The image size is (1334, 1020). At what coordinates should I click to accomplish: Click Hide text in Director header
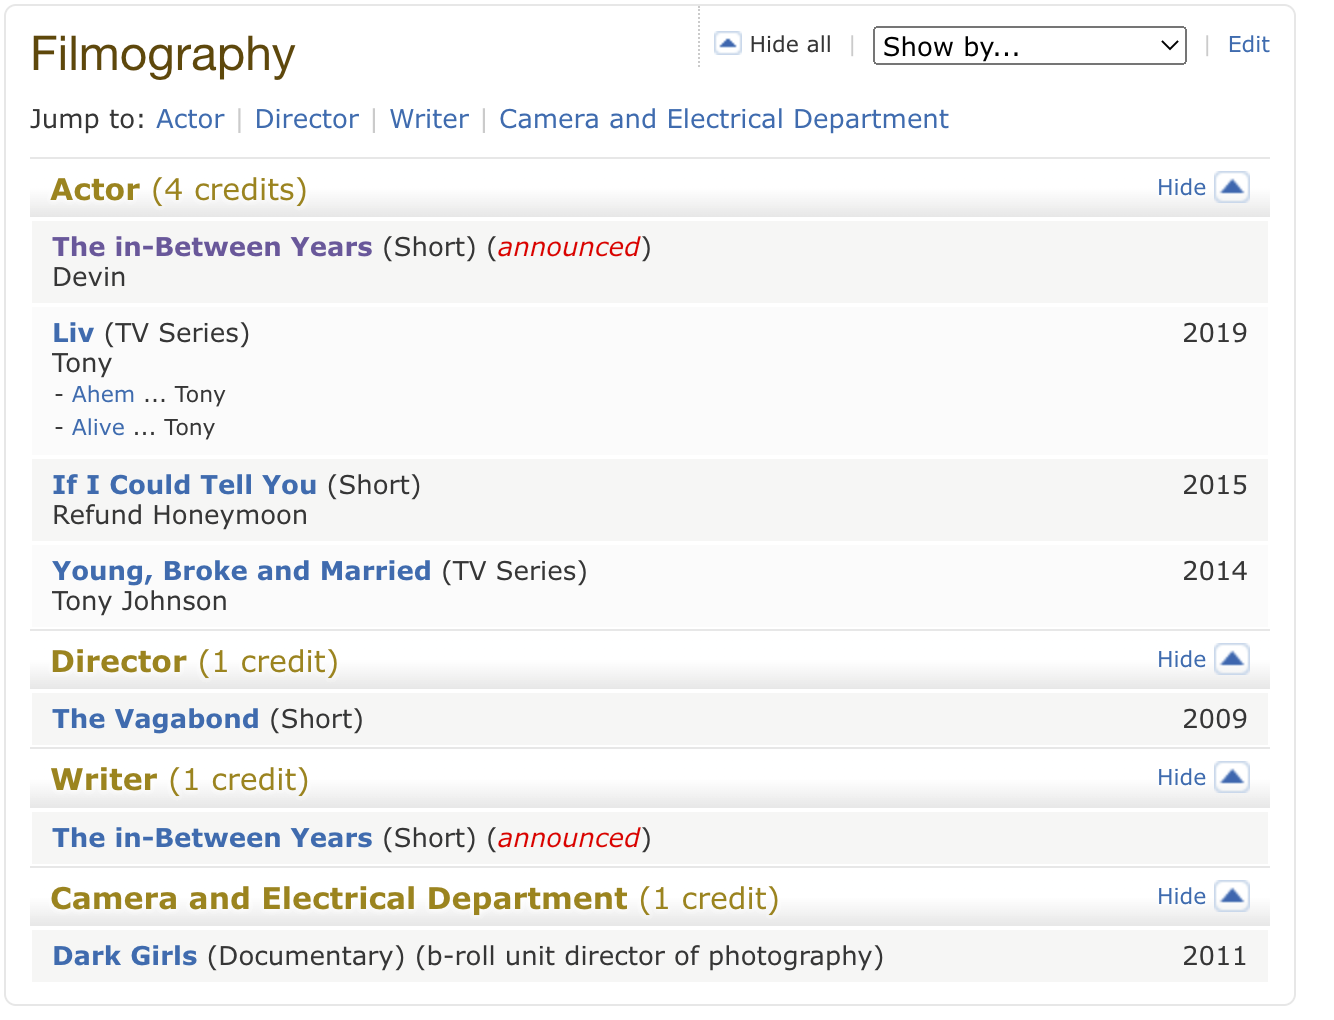point(1181,659)
